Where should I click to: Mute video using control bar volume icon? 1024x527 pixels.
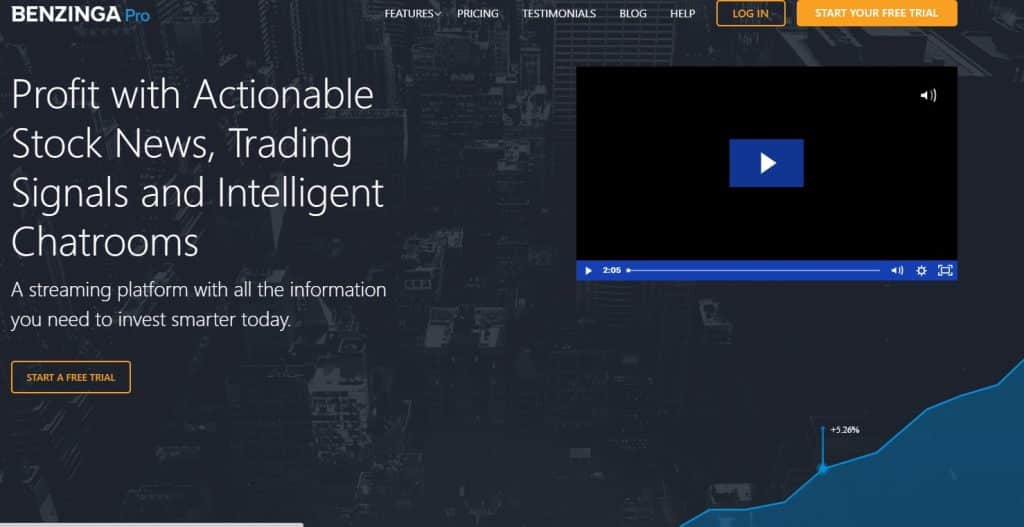point(897,270)
